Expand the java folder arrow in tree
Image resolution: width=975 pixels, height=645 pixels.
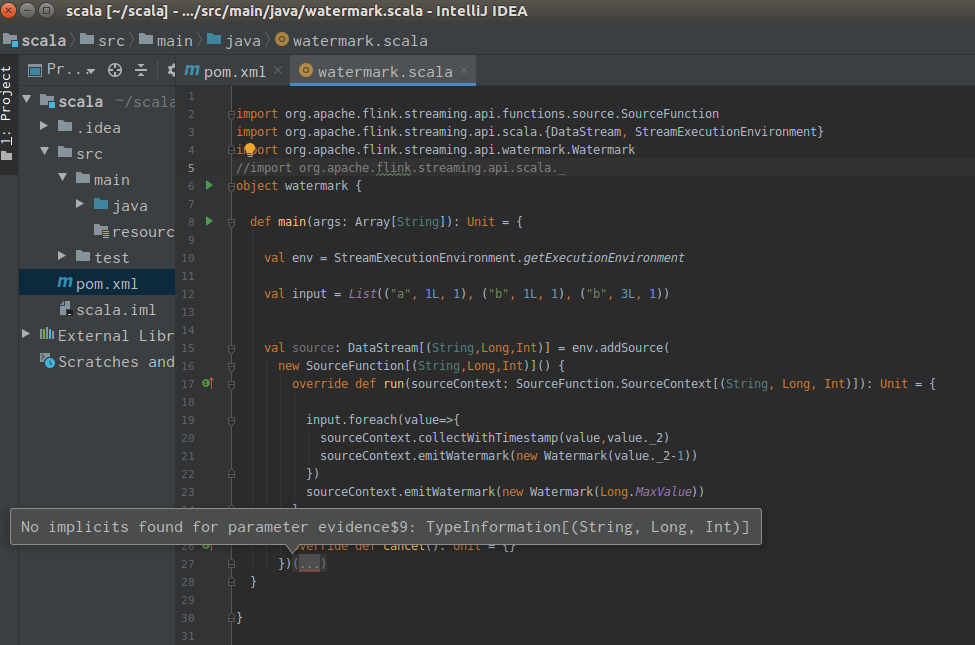click(x=80, y=203)
